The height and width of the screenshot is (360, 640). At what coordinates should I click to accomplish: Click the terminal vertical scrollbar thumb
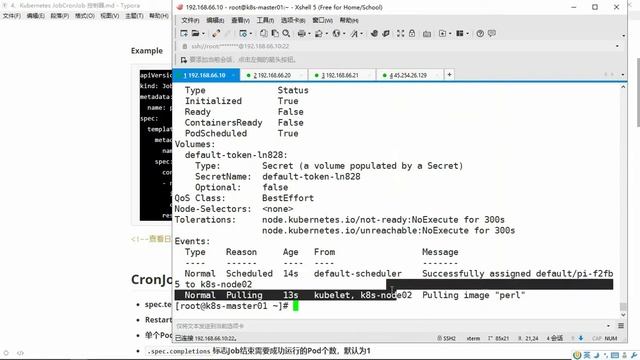coord(623,307)
